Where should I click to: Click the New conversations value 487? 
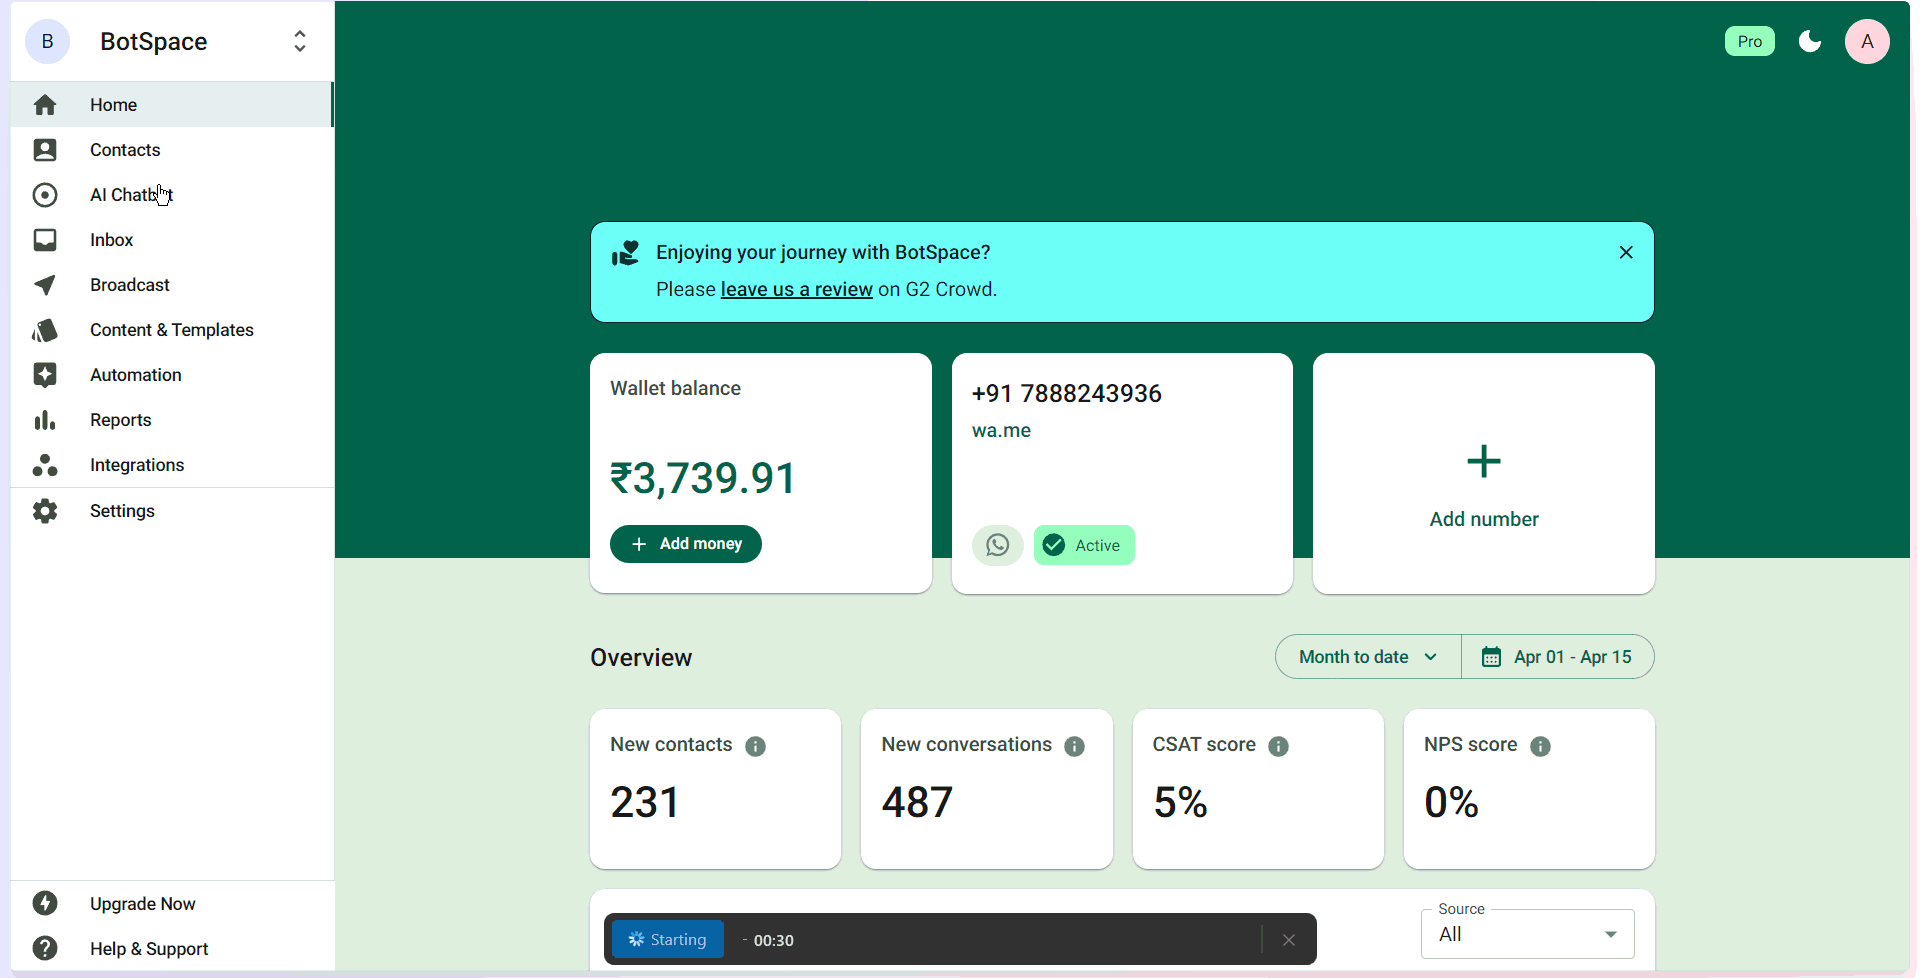(917, 802)
